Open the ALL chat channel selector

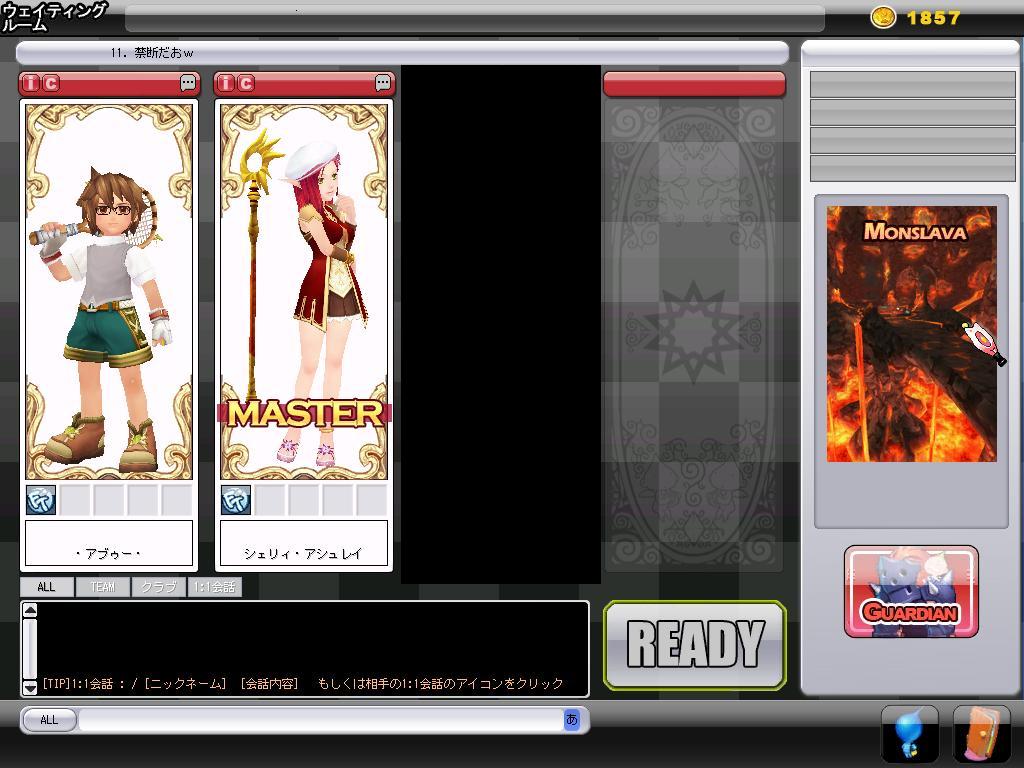(48, 720)
